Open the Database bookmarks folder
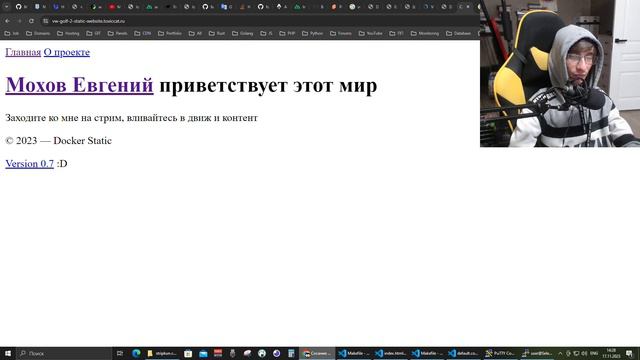Viewport: 640px width, 360px height. (x=458, y=33)
